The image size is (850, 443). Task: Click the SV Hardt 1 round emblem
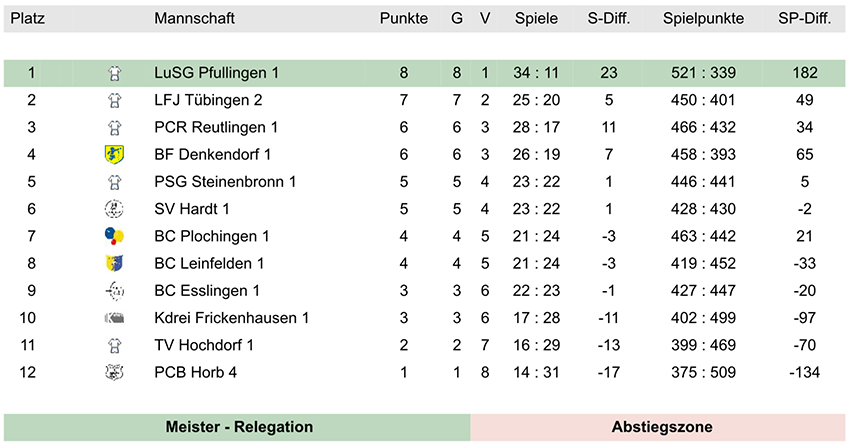click(114, 209)
